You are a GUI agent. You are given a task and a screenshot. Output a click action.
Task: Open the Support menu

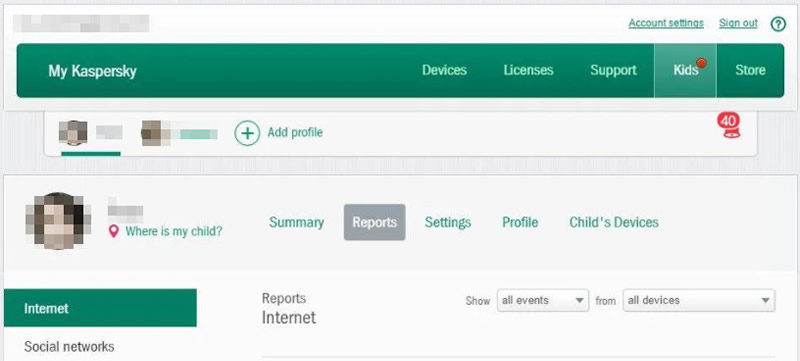(613, 70)
